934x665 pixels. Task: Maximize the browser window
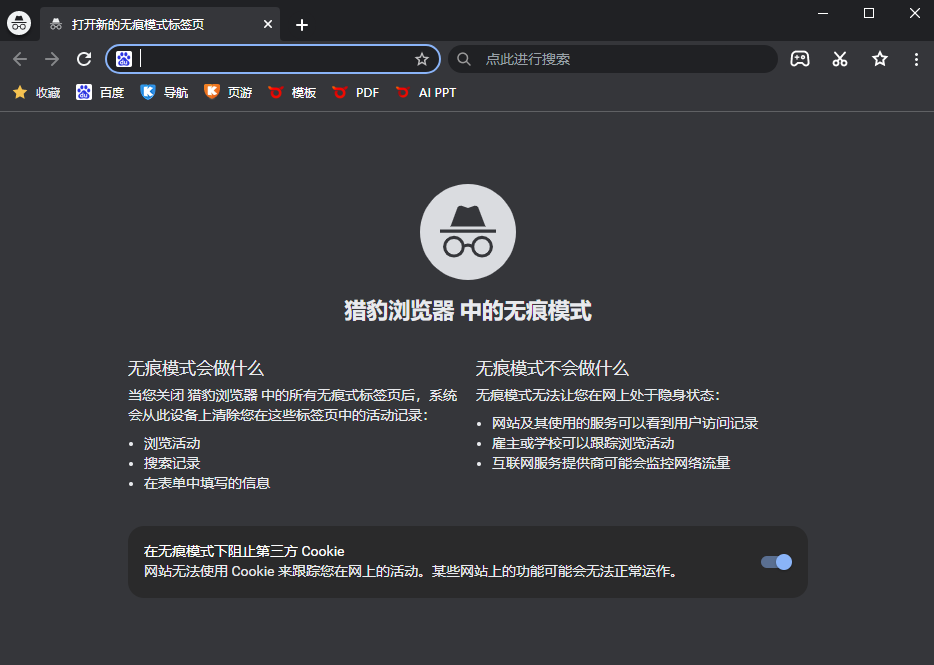point(869,14)
